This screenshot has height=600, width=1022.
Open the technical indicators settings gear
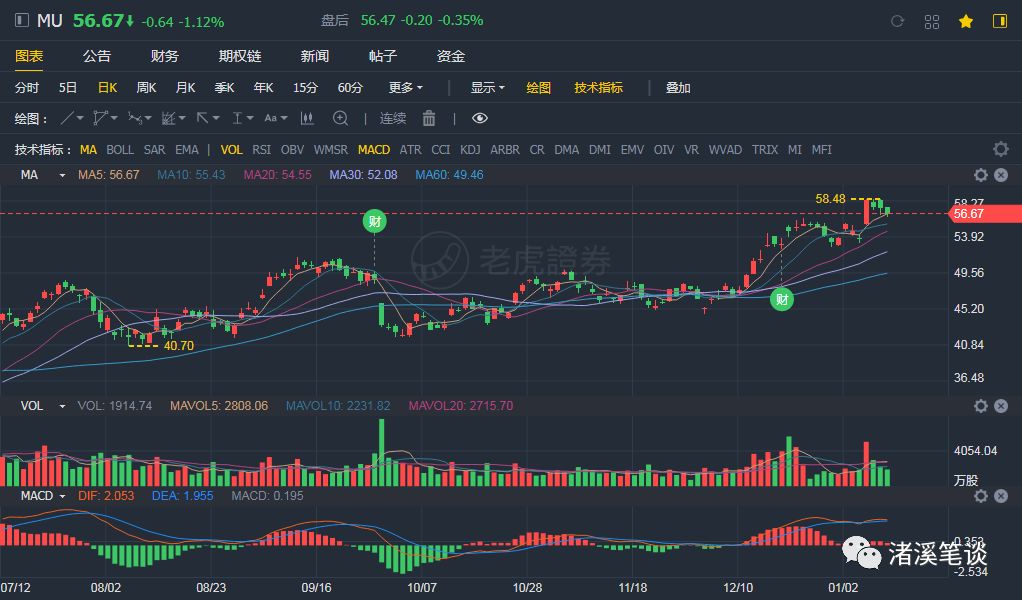coord(1000,149)
